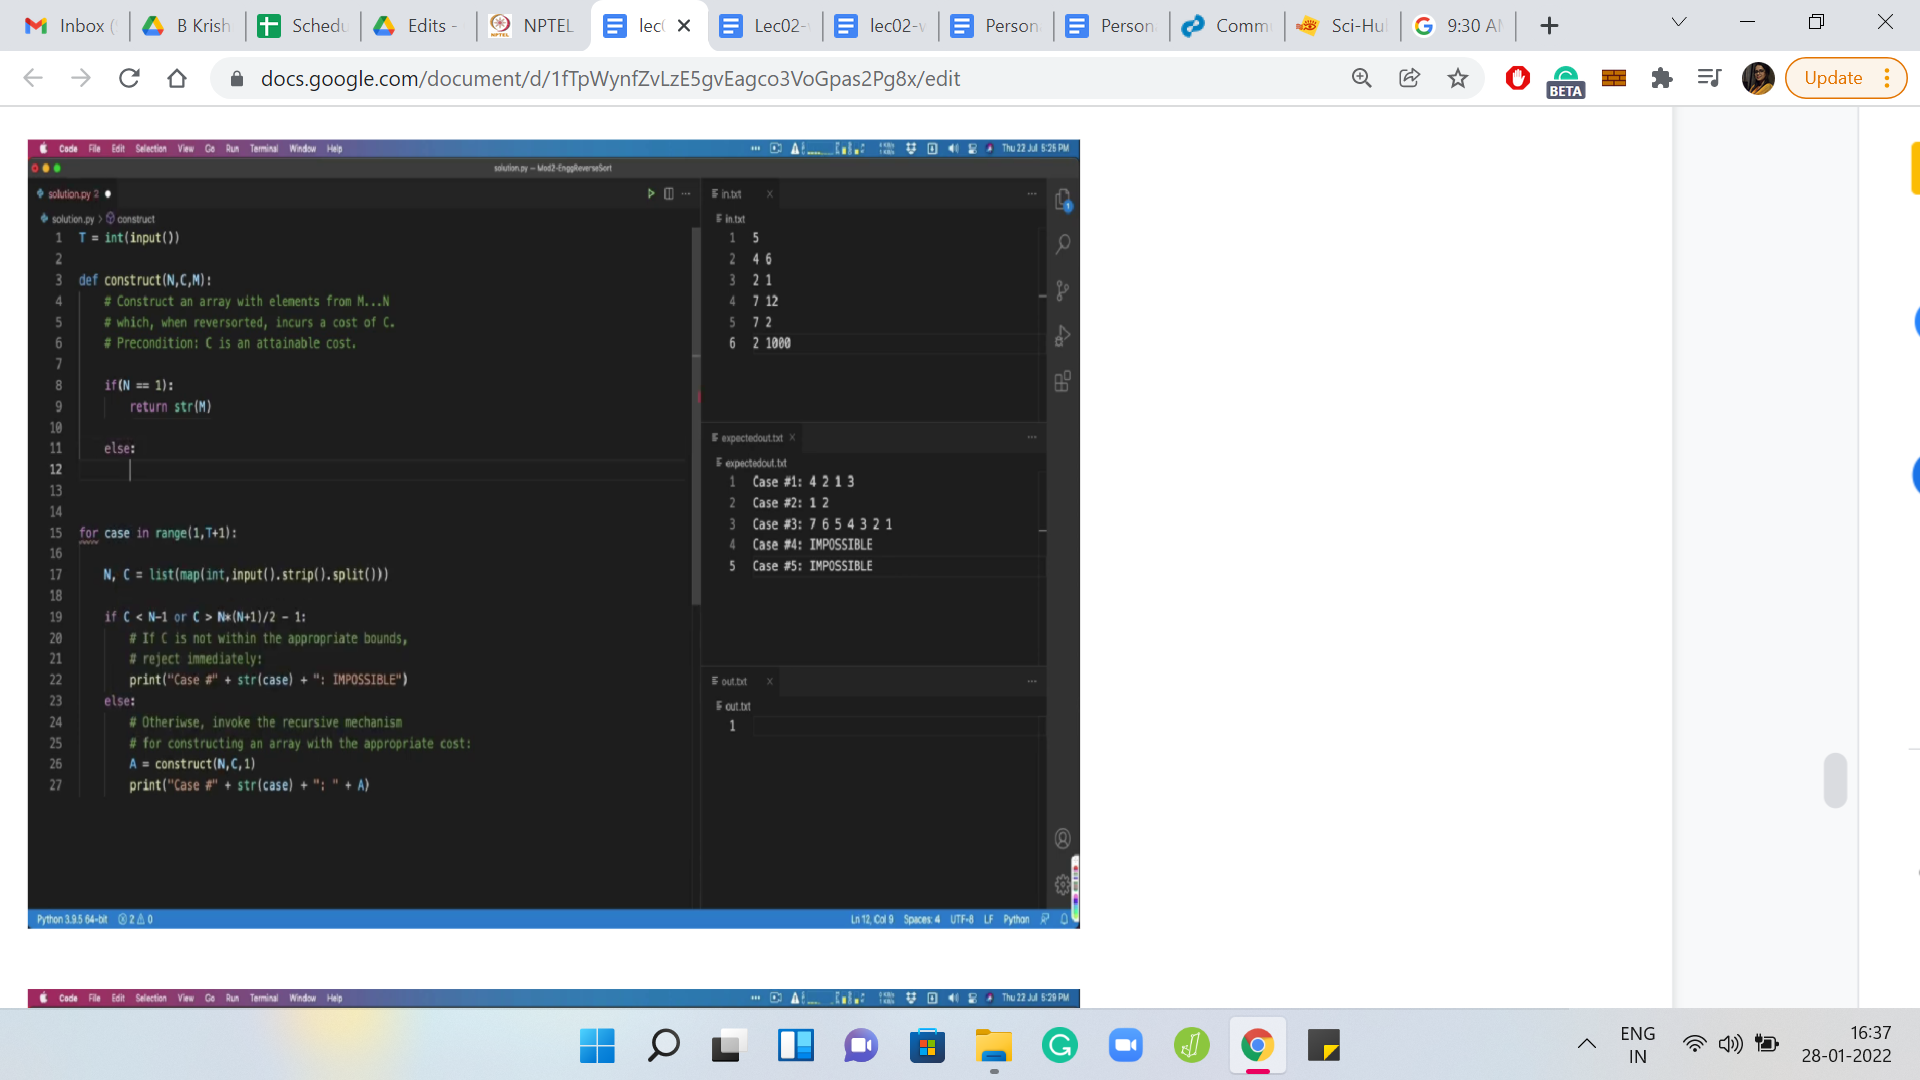
Task: Switch to the NPTEL tab
Action: tap(533, 26)
